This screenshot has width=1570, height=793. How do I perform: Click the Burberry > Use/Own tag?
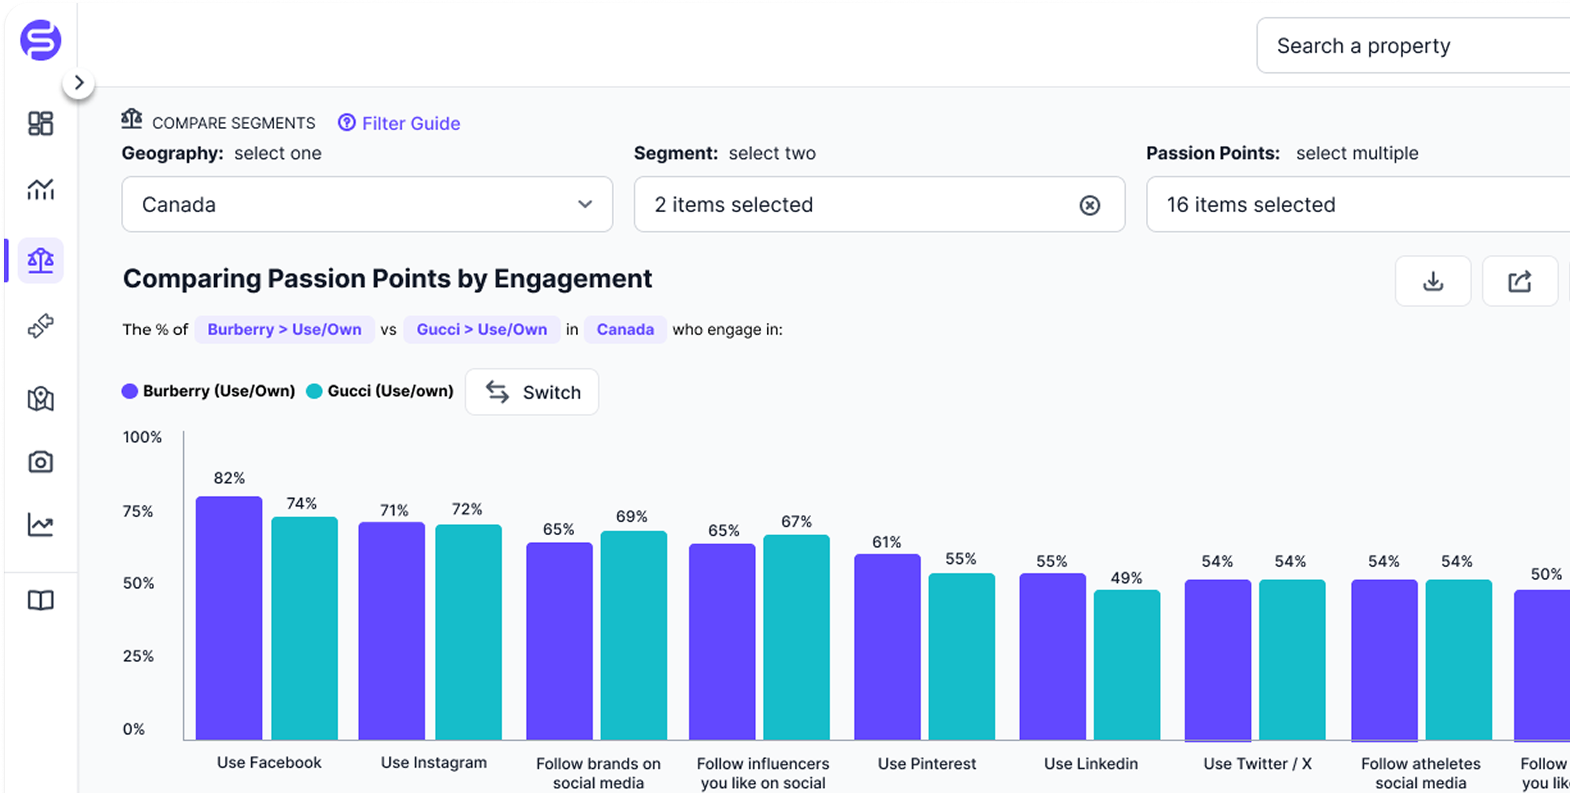[x=284, y=329]
